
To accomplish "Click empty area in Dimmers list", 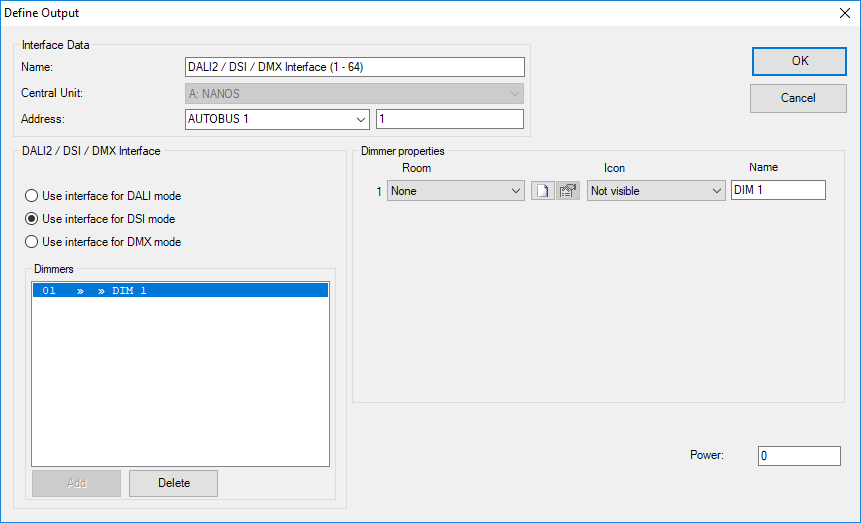I will (x=180, y=390).
